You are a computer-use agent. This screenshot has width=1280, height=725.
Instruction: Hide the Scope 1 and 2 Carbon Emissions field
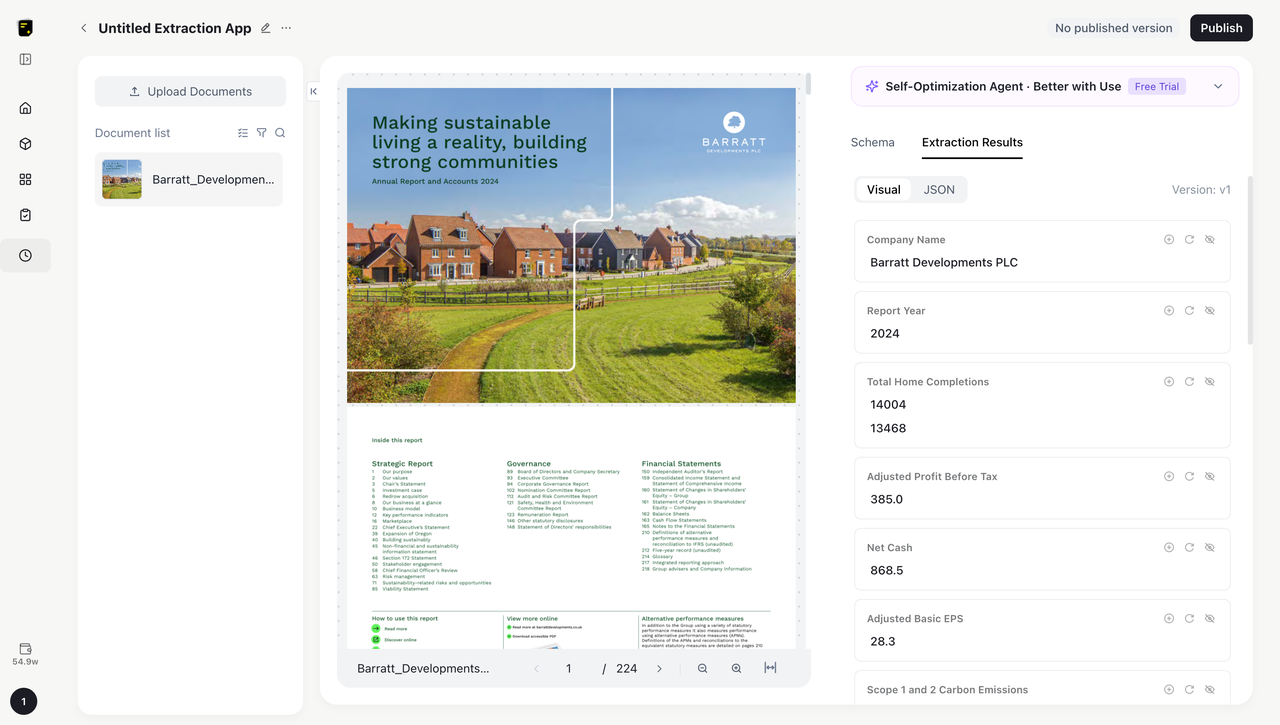(x=1210, y=690)
